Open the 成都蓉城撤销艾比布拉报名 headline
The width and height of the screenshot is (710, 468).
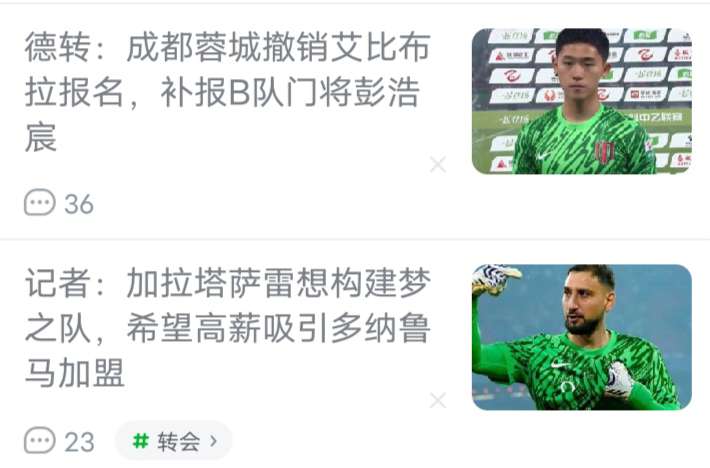(228, 92)
